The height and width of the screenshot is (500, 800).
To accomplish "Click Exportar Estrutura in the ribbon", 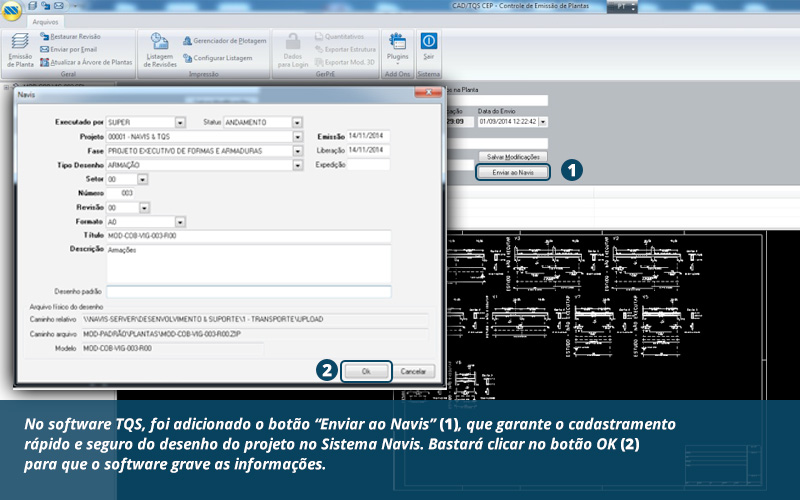I will 345,49.
